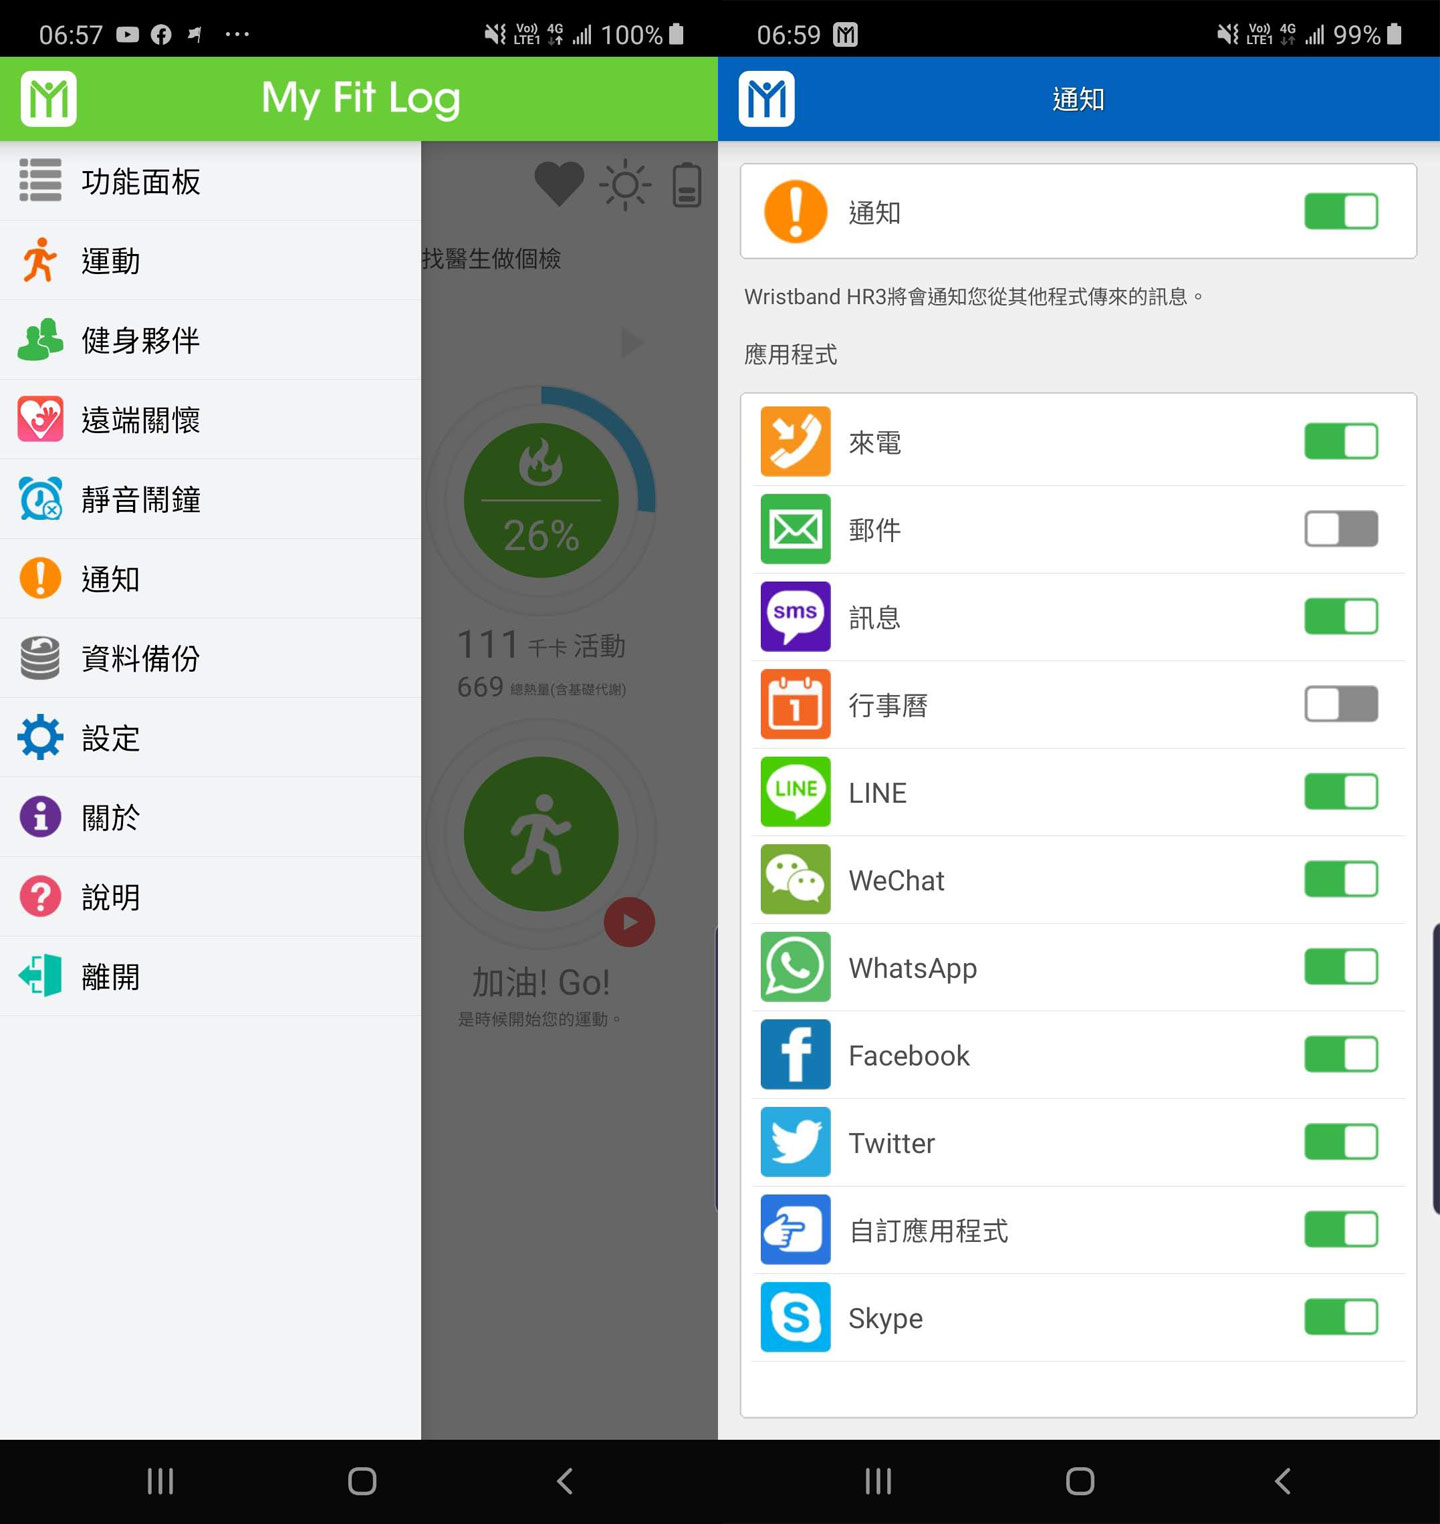Enable 行事曆 calendar notifications
1440x1524 pixels.
[1341, 704]
